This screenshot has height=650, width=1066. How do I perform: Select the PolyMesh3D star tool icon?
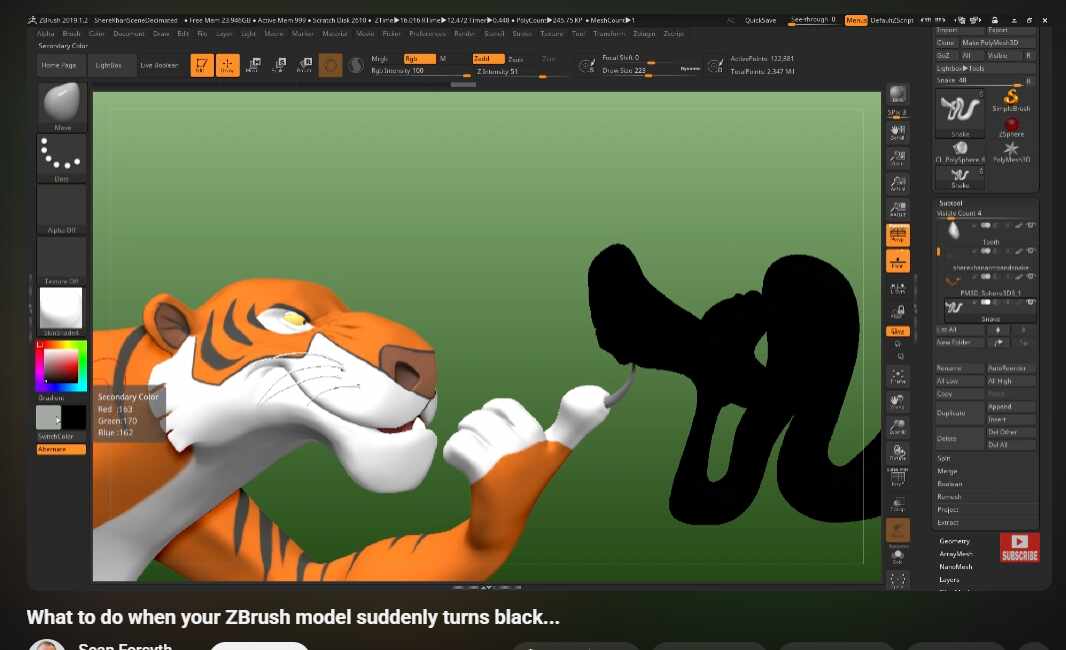[1011, 152]
